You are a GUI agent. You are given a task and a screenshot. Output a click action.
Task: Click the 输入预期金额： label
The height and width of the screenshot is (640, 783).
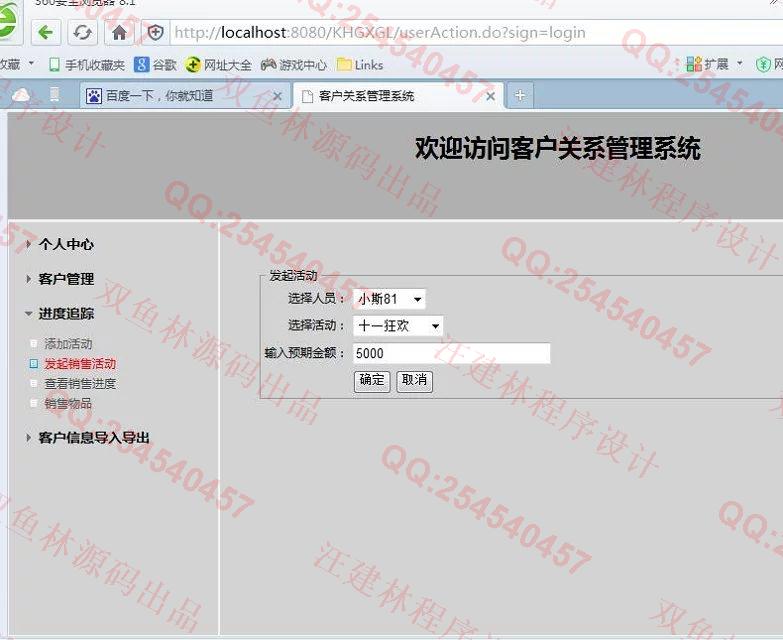click(x=305, y=353)
